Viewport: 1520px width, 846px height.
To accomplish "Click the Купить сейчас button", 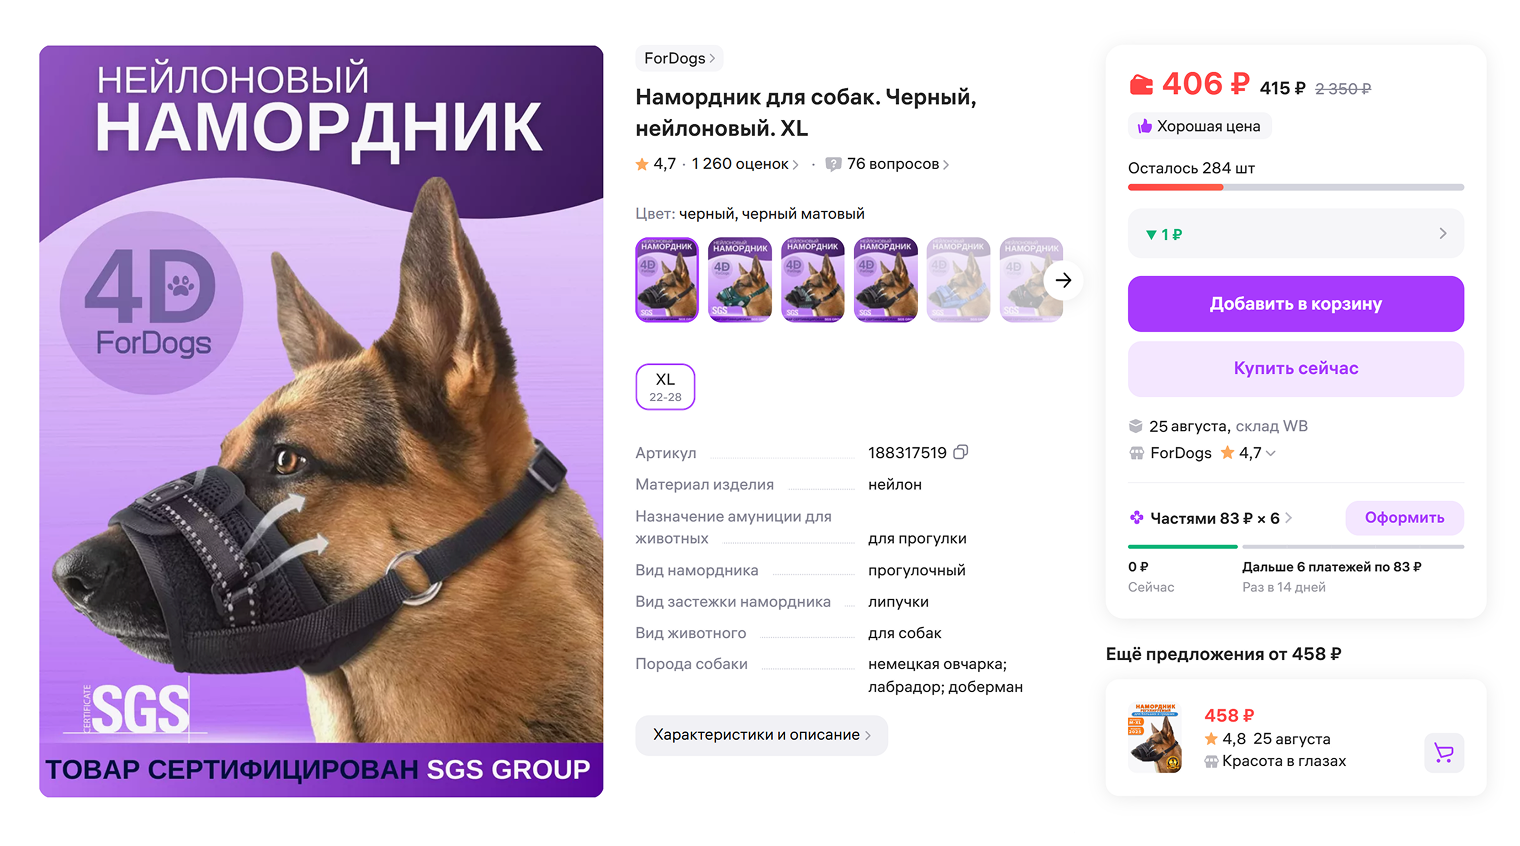I will point(1296,369).
